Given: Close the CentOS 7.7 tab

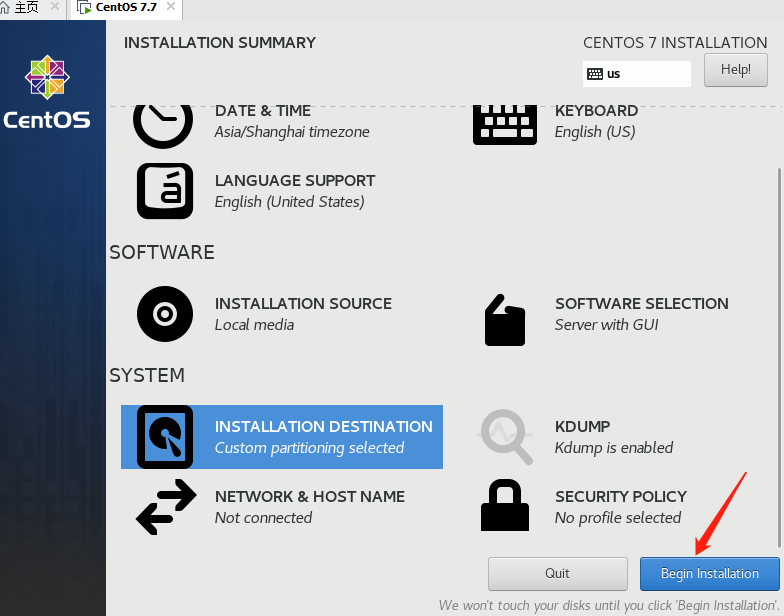Looking at the screenshot, I should pos(171,6).
